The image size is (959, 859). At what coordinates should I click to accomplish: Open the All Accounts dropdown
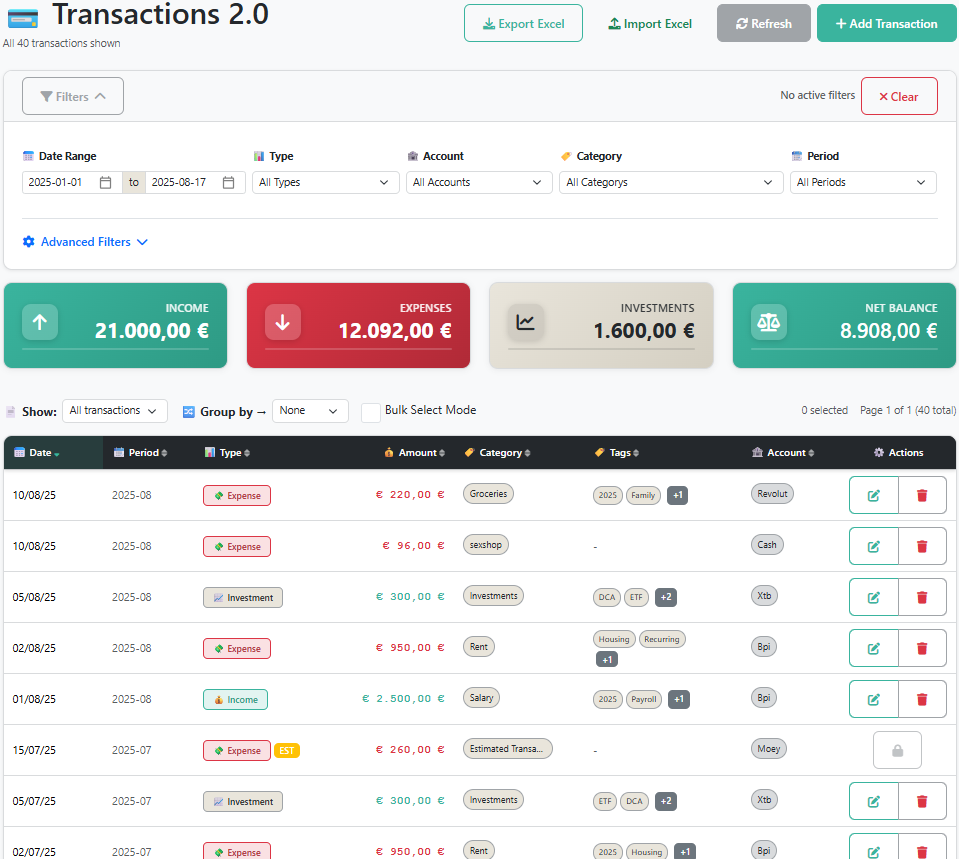point(479,183)
